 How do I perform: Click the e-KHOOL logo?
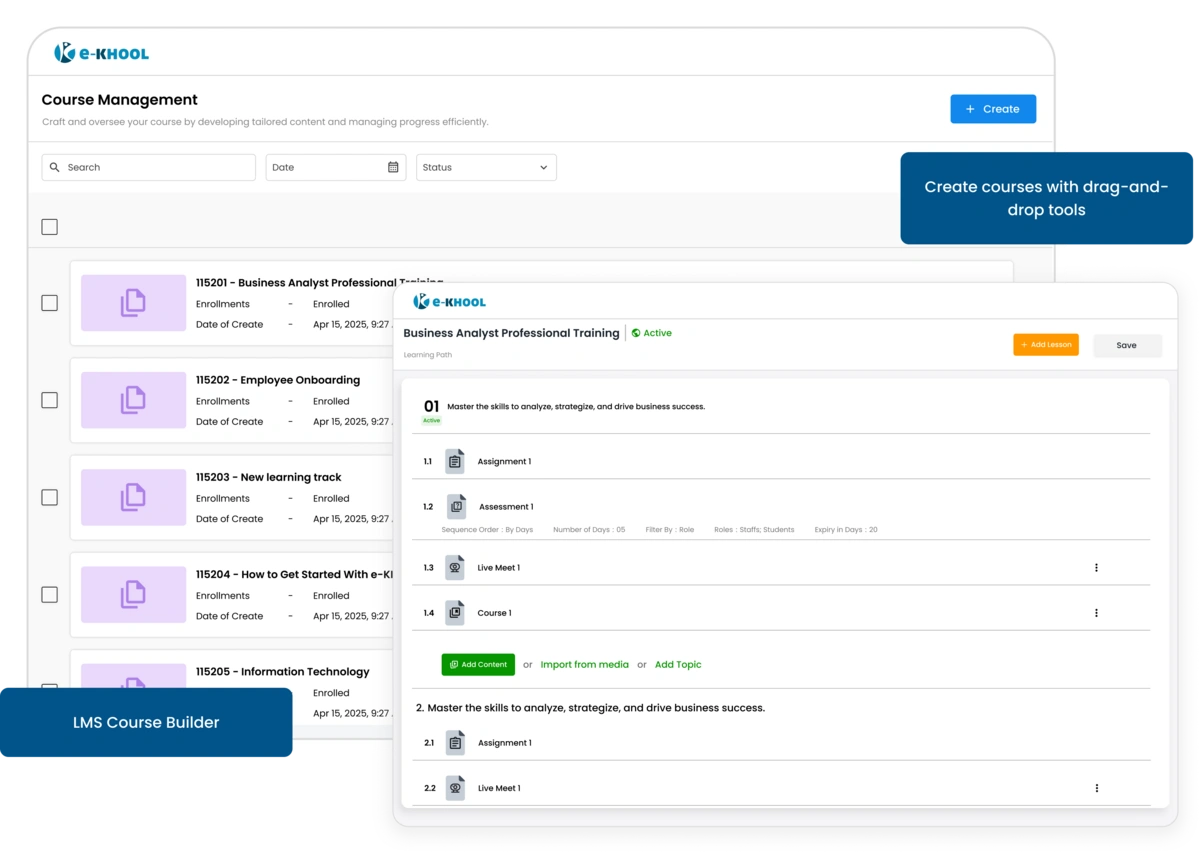point(100,52)
